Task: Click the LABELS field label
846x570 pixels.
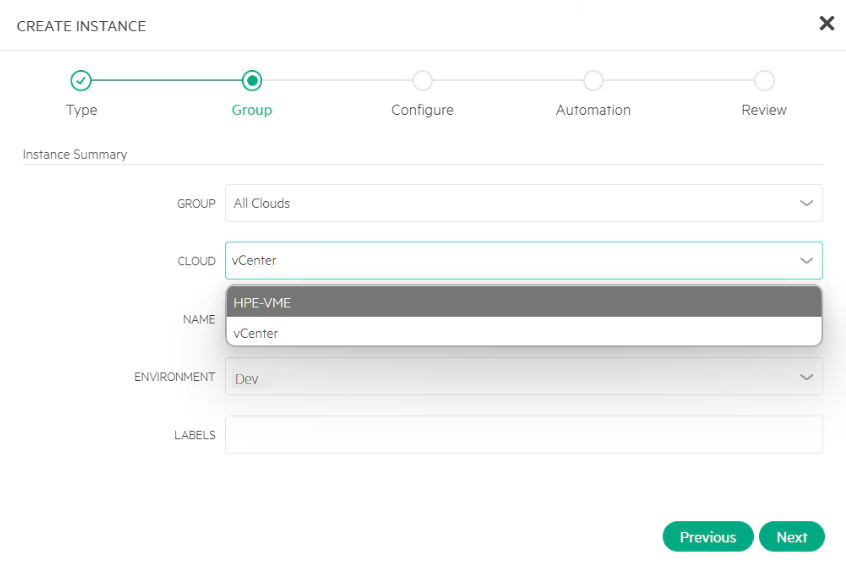Action: 194,435
